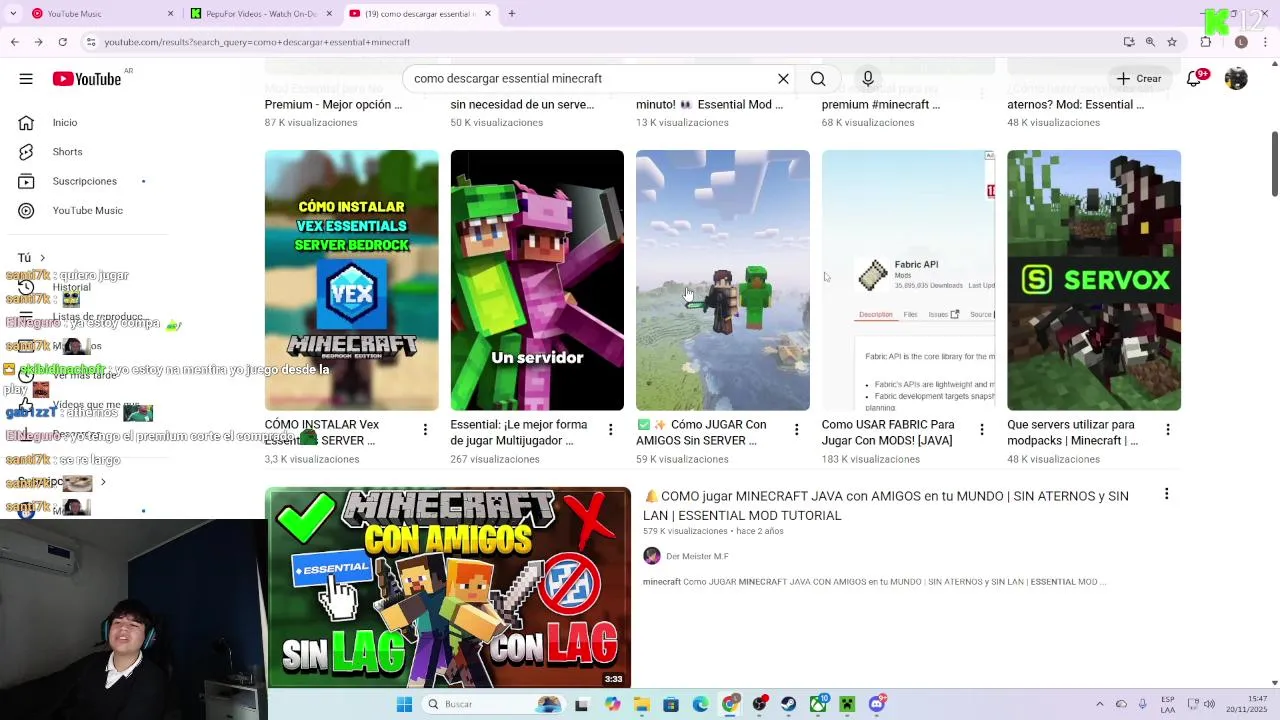Run the search with the magnifier button
The width and height of the screenshot is (1280, 720).
(818, 79)
